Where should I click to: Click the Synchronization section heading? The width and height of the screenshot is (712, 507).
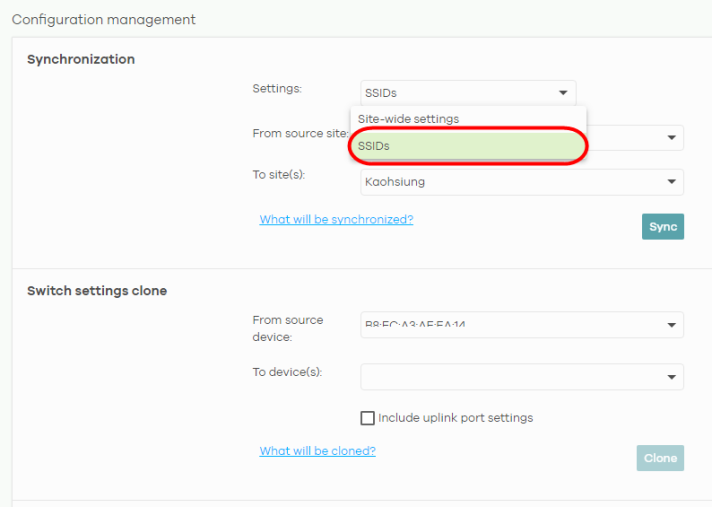point(81,60)
